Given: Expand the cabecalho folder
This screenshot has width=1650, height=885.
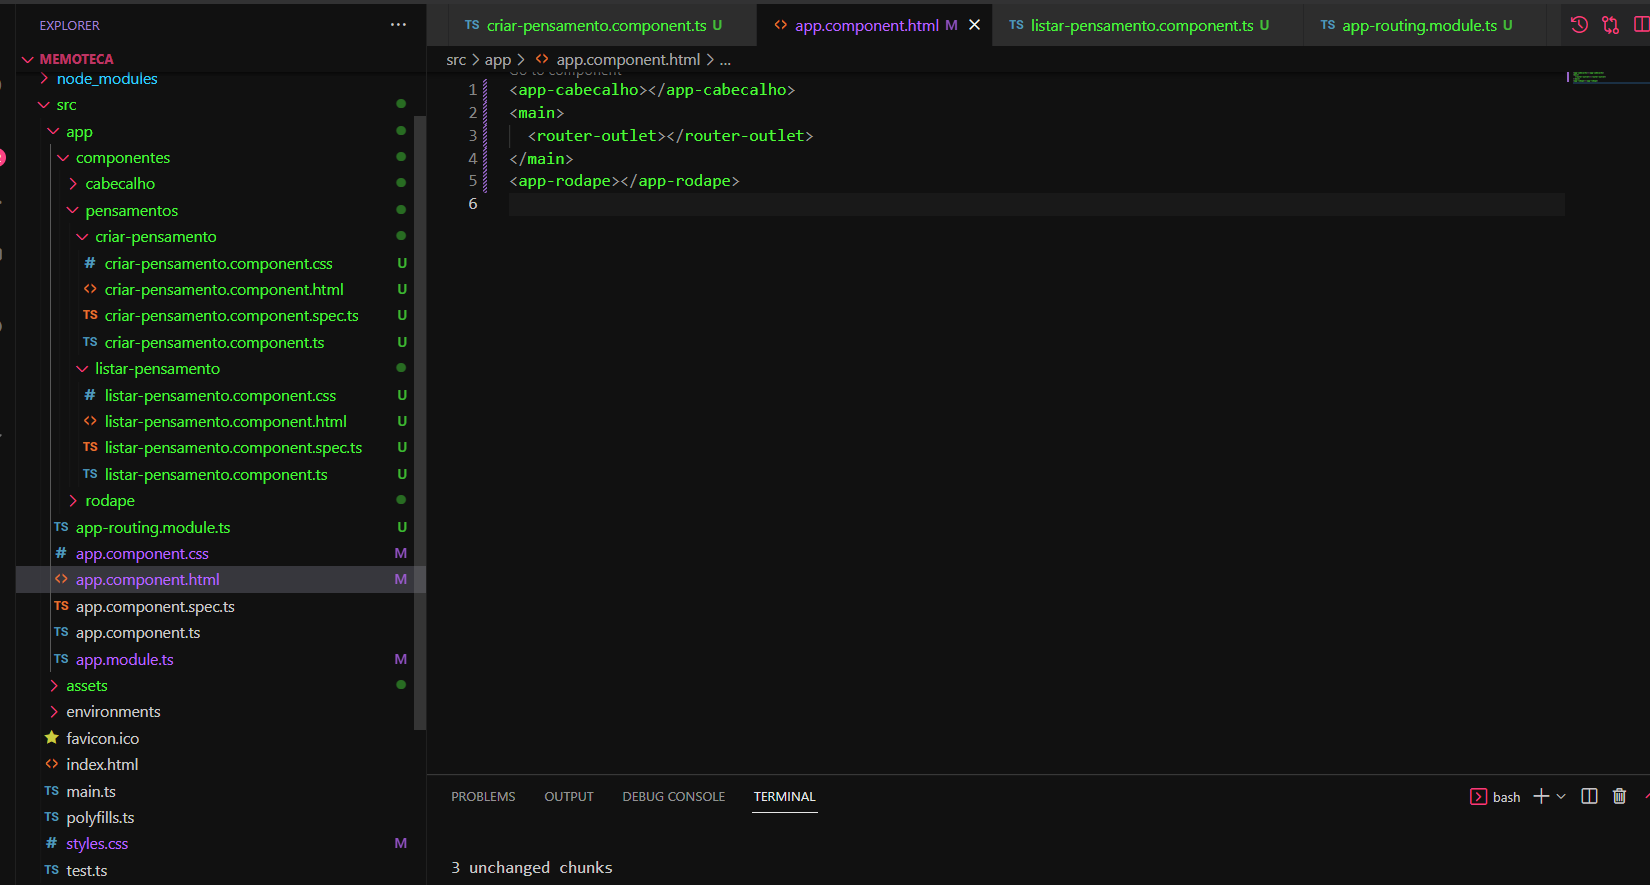Looking at the screenshot, I should point(120,184).
